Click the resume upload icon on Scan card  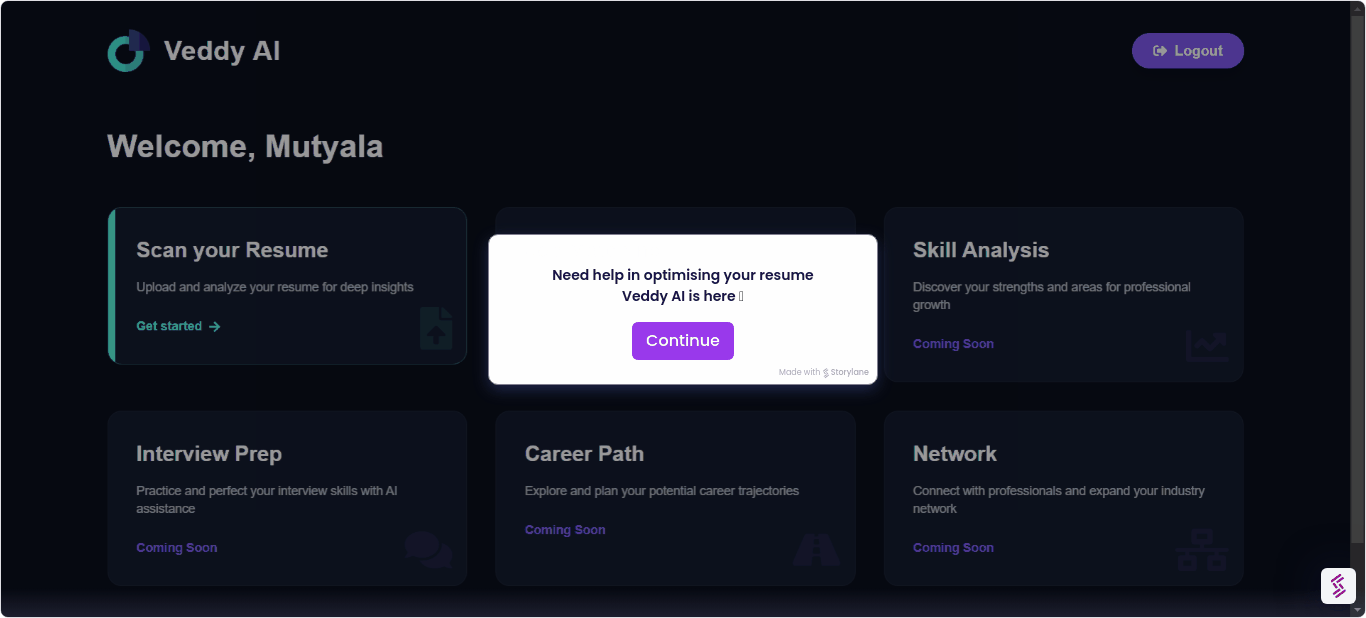tap(437, 329)
